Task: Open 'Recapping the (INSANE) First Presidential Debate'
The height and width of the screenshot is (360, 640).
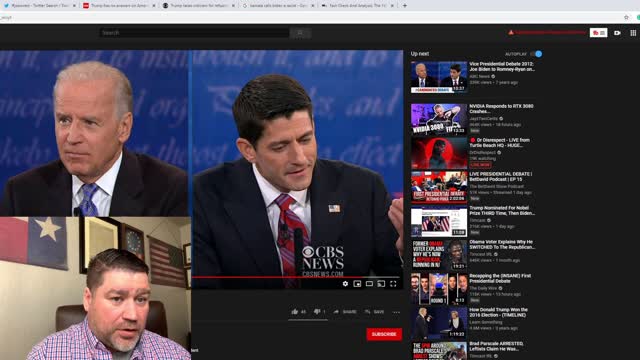Action: pos(500,278)
